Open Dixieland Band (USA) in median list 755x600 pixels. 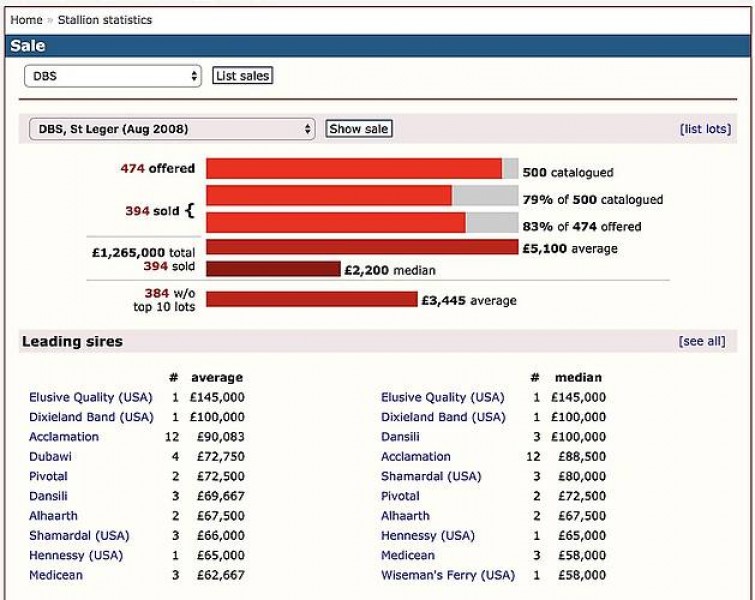(443, 417)
